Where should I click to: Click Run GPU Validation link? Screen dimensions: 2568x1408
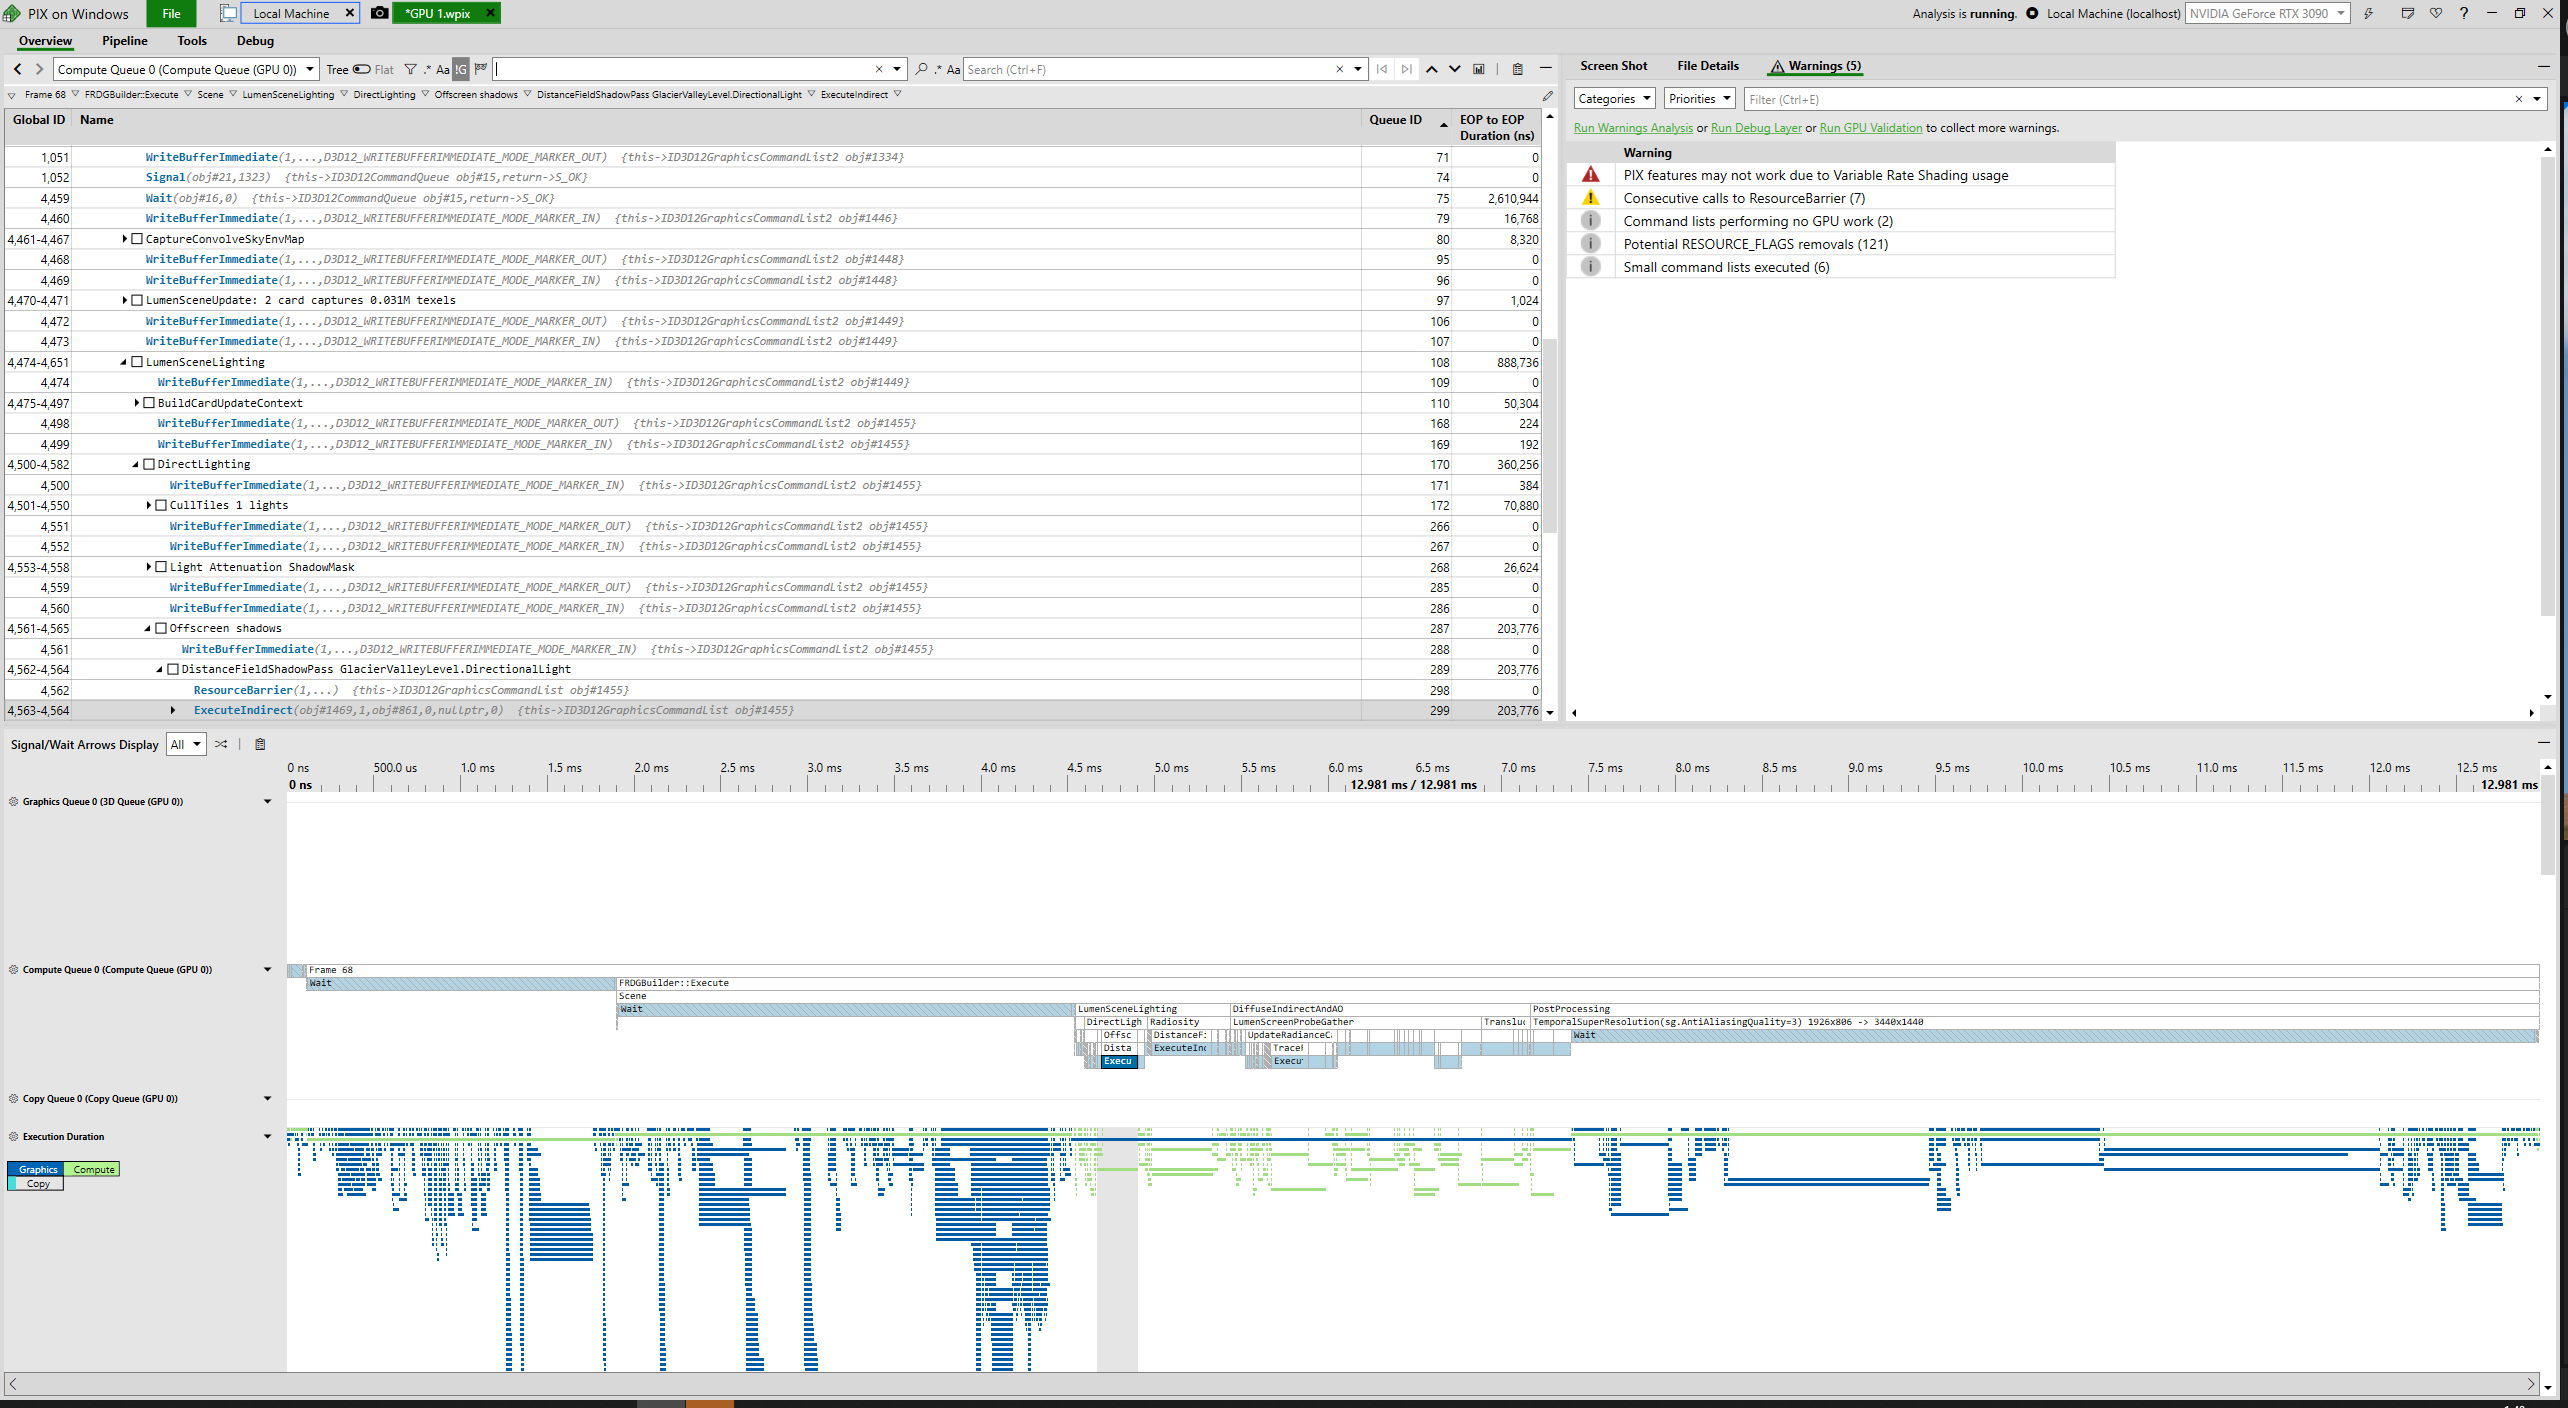1871,128
